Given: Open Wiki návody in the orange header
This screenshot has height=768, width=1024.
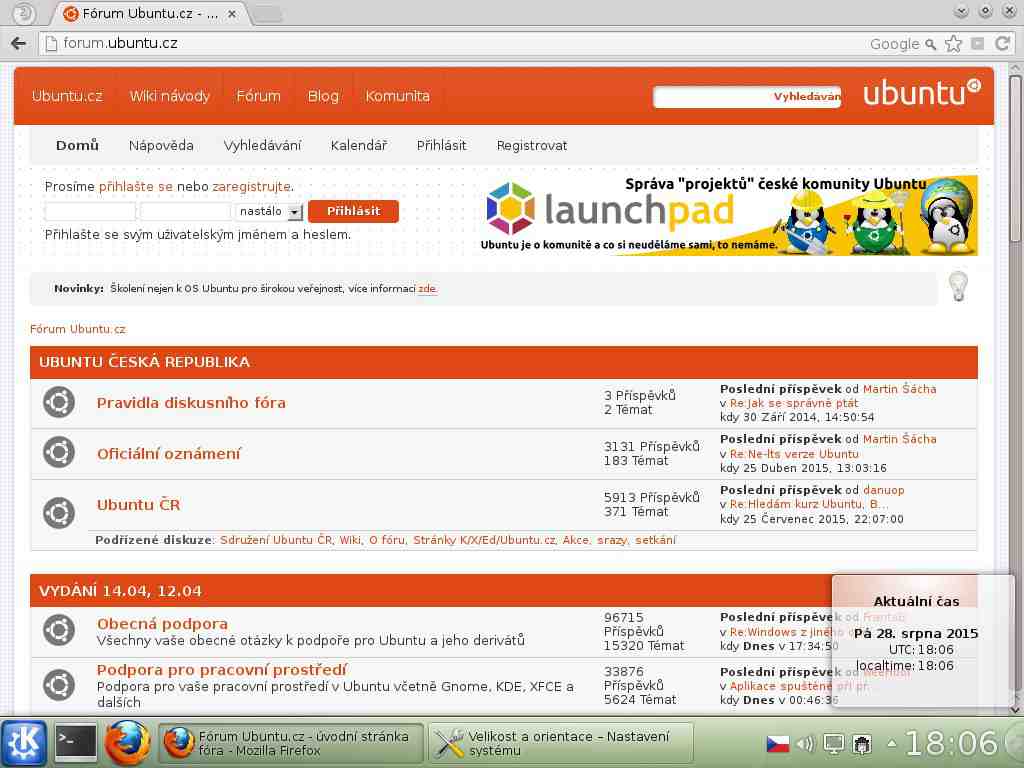Looking at the screenshot, I should [169, 97].
